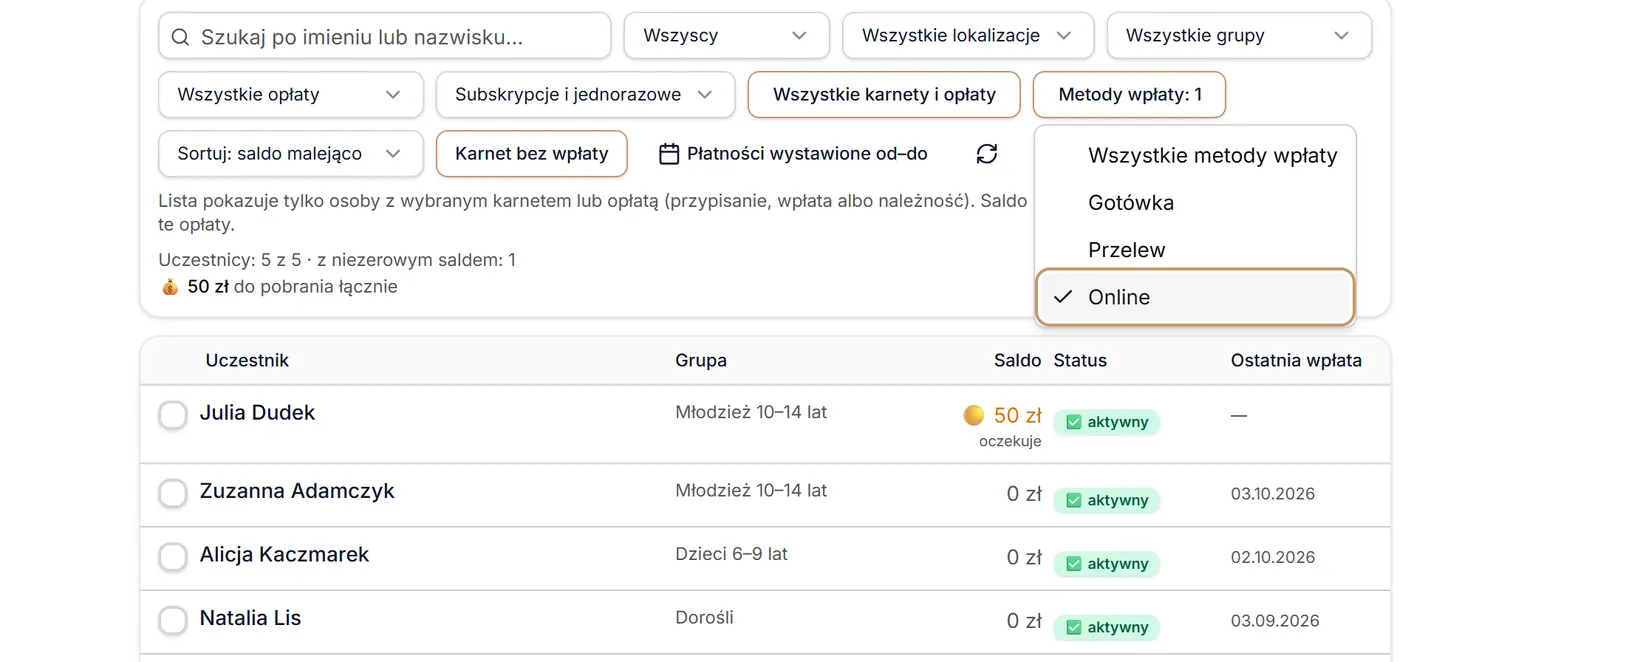The height and width of the screenshot is (662, 1640).
Task: Choose Przelew payment method
Action: pyautogui.click(x=1195, y=250)
